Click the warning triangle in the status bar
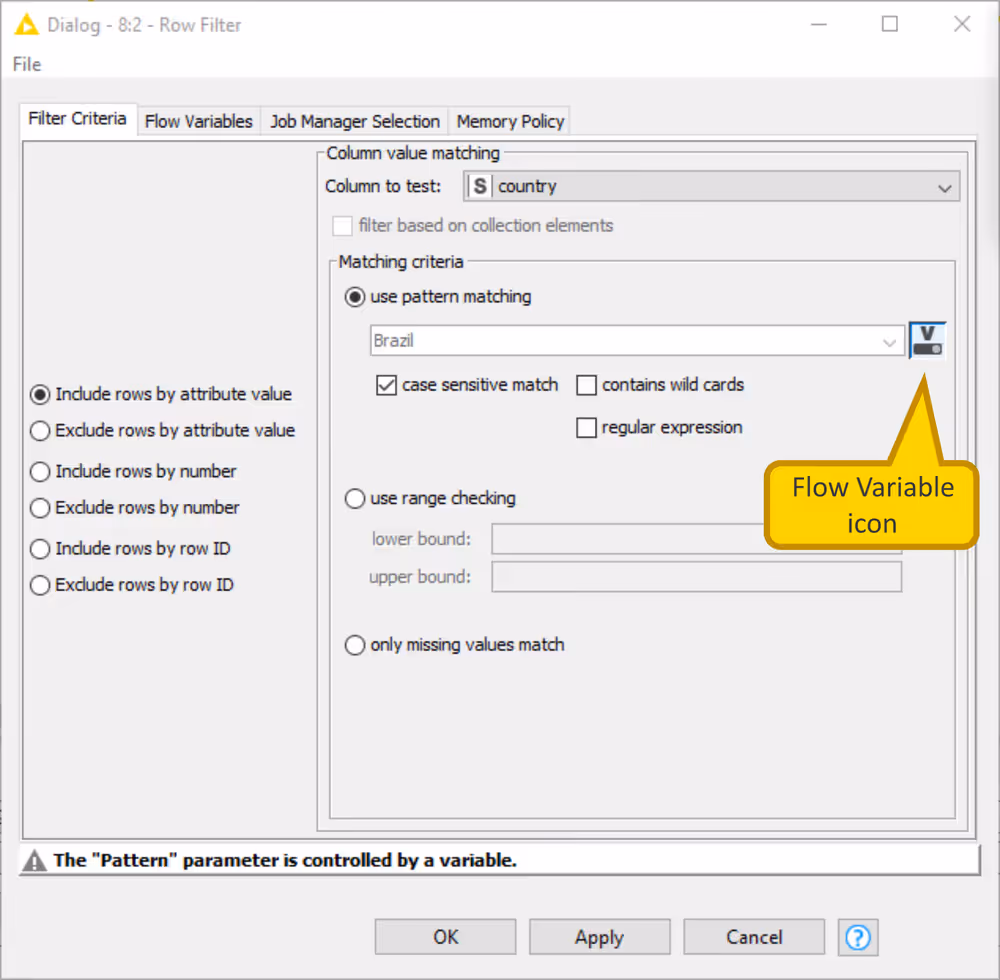Image resolution: width=1000 pixels, height=980 pixels. point(33,859)
